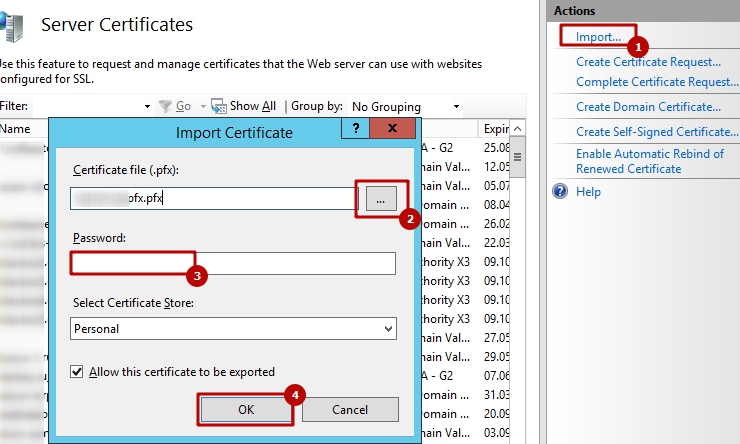The height and width of the screenshot is (444, 740).
Task: Select Create Certificate Request... action
Action: point(648,62)
